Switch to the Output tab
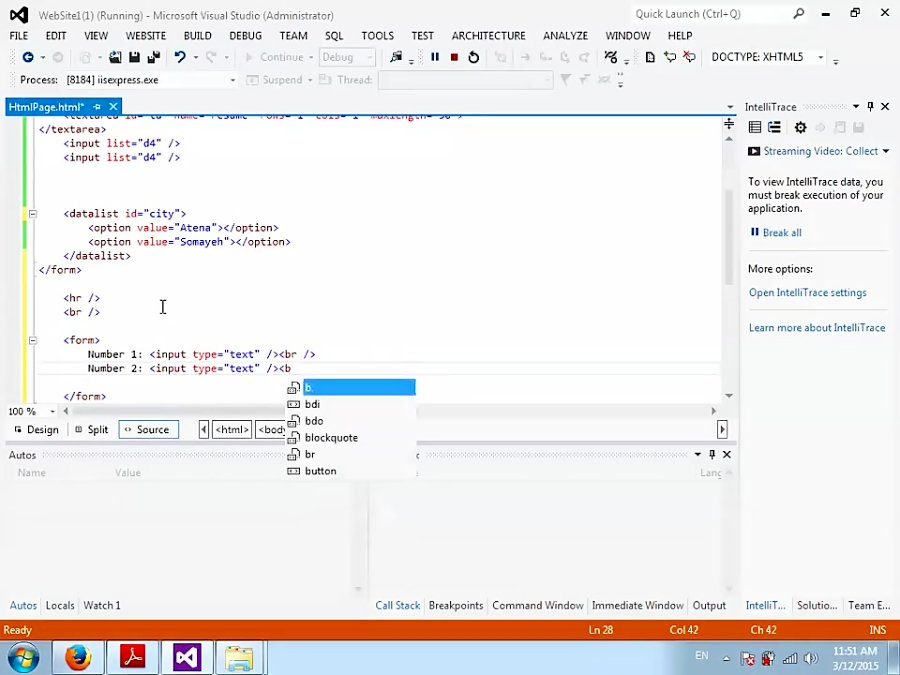900x675 pixels. click(x=709, y=606)
